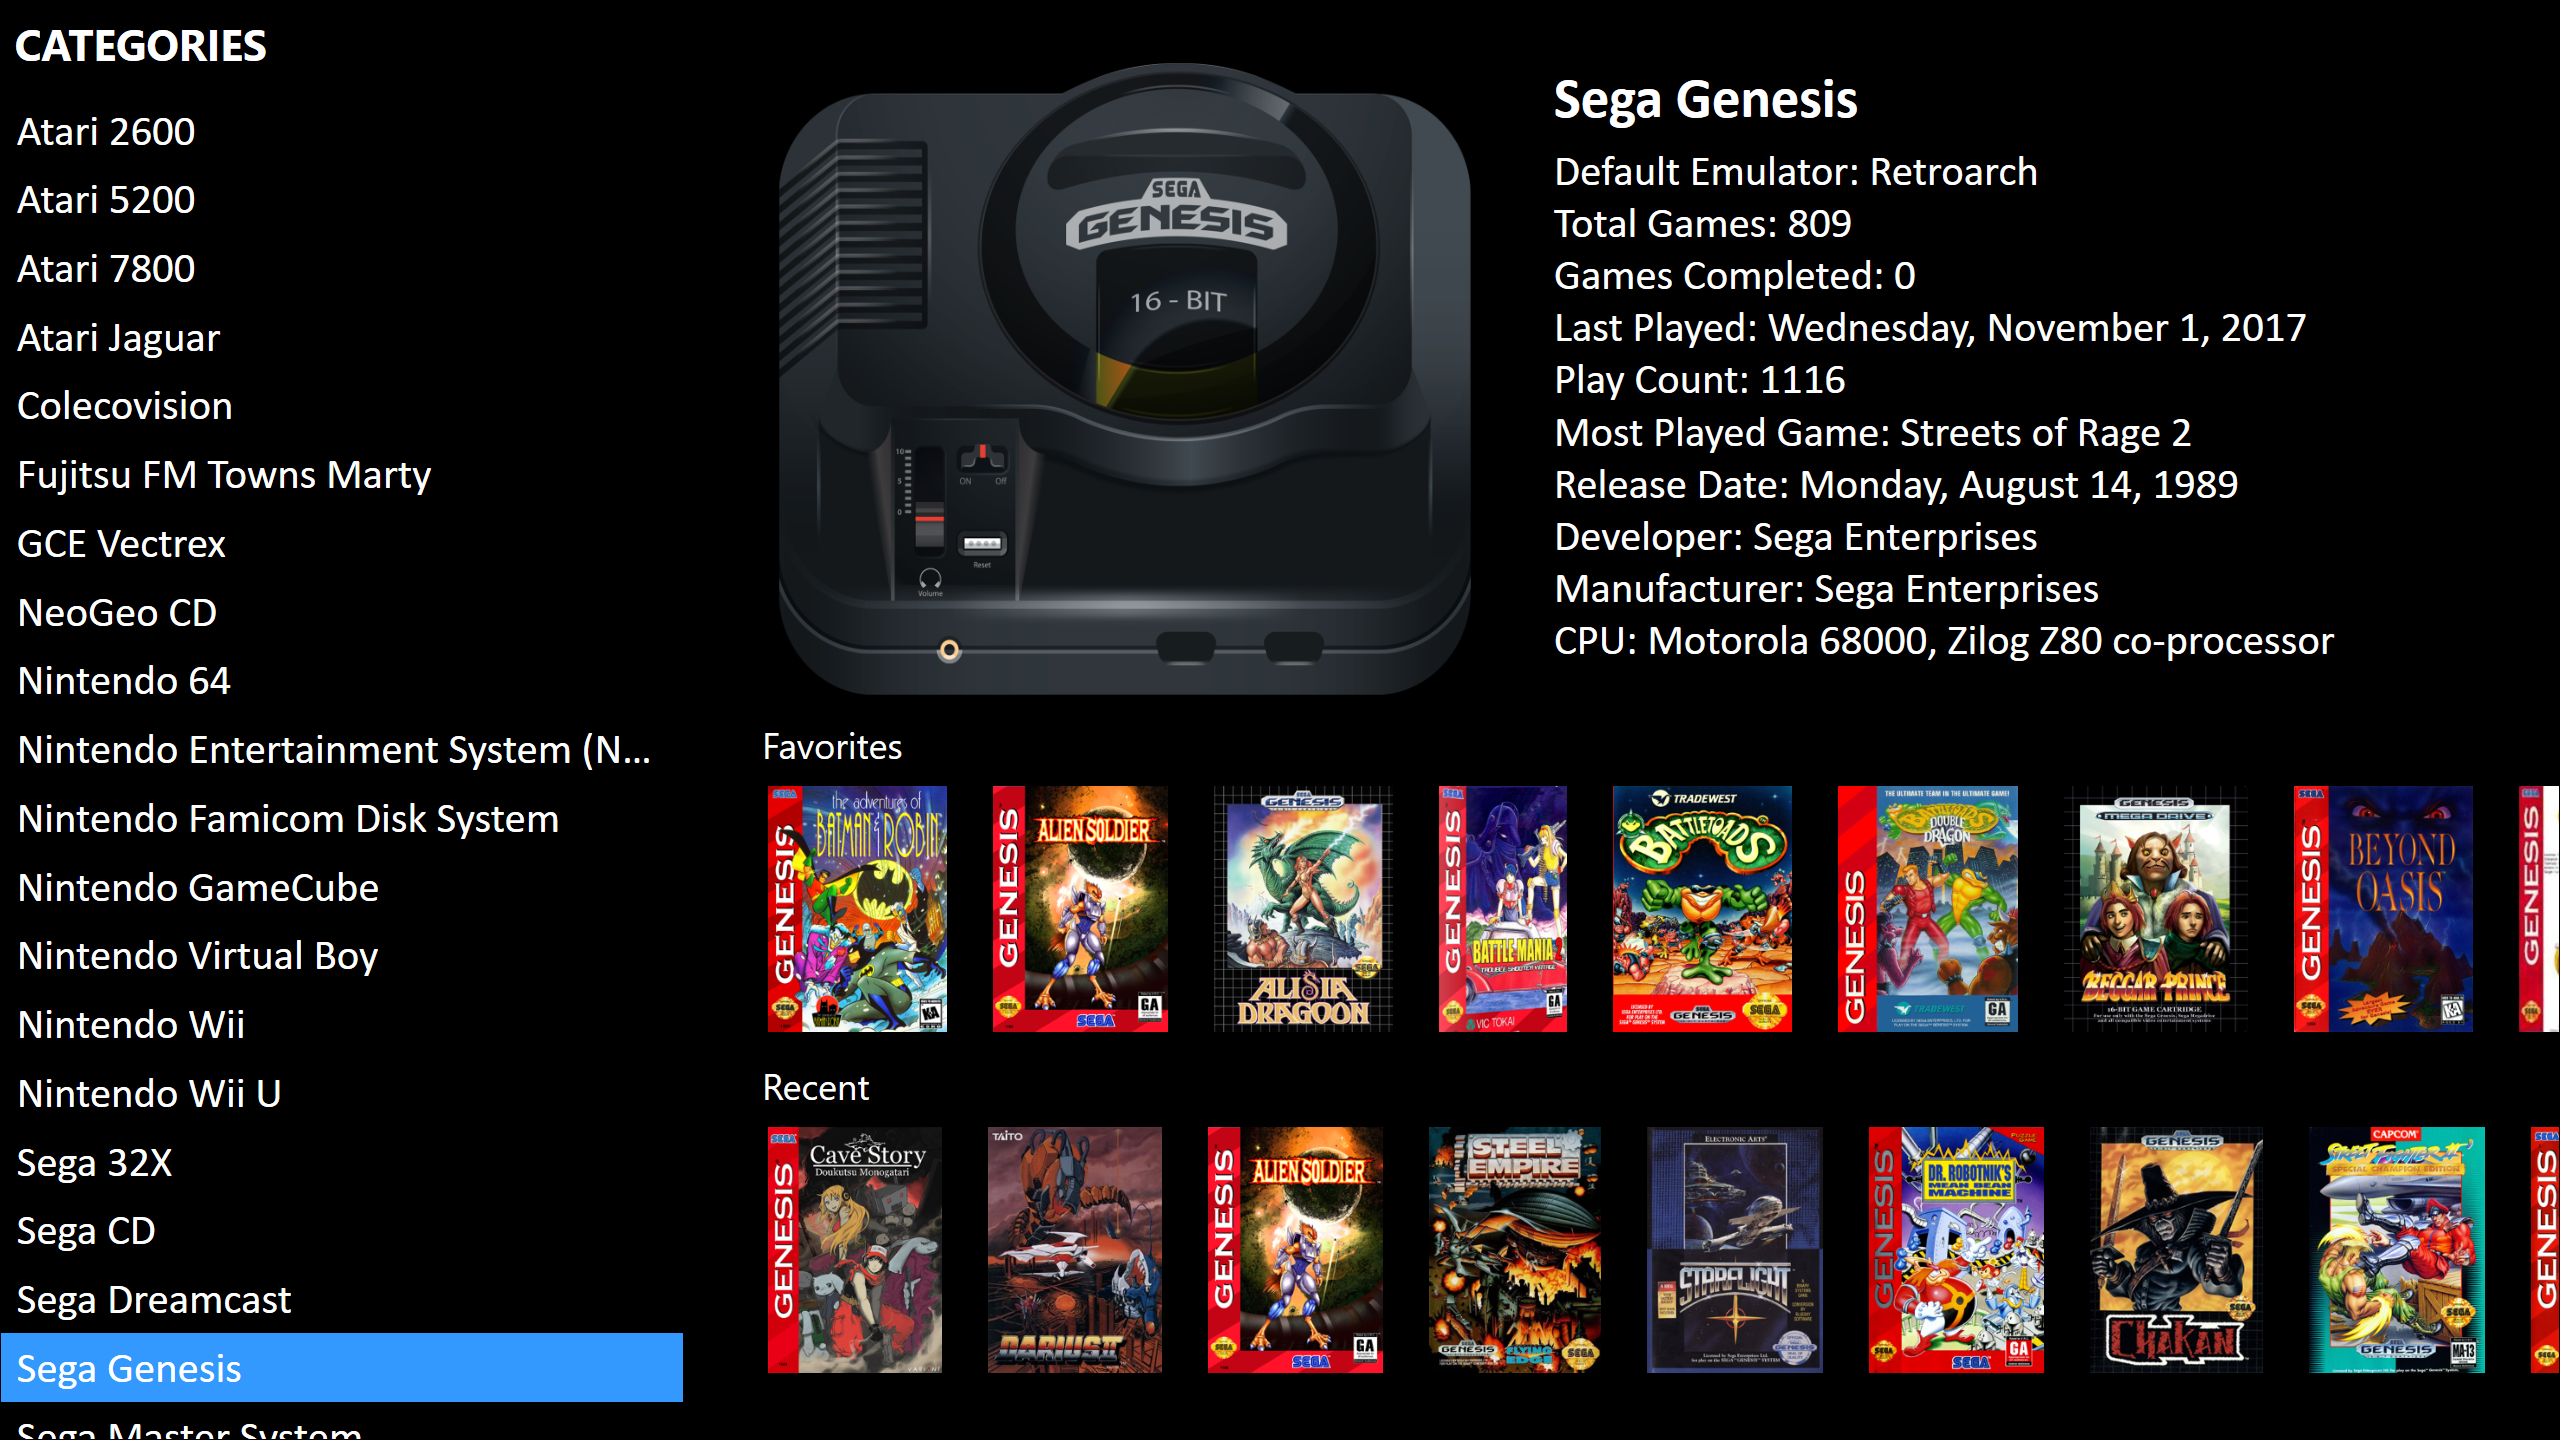Select Alien Soldier in the Favorites row
This screenshot has height=1440, width=2560.
click(x=1080, y=908)
